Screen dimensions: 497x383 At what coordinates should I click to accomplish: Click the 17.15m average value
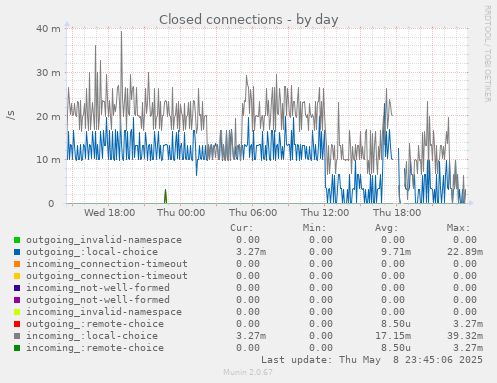(x=393, y=336)
